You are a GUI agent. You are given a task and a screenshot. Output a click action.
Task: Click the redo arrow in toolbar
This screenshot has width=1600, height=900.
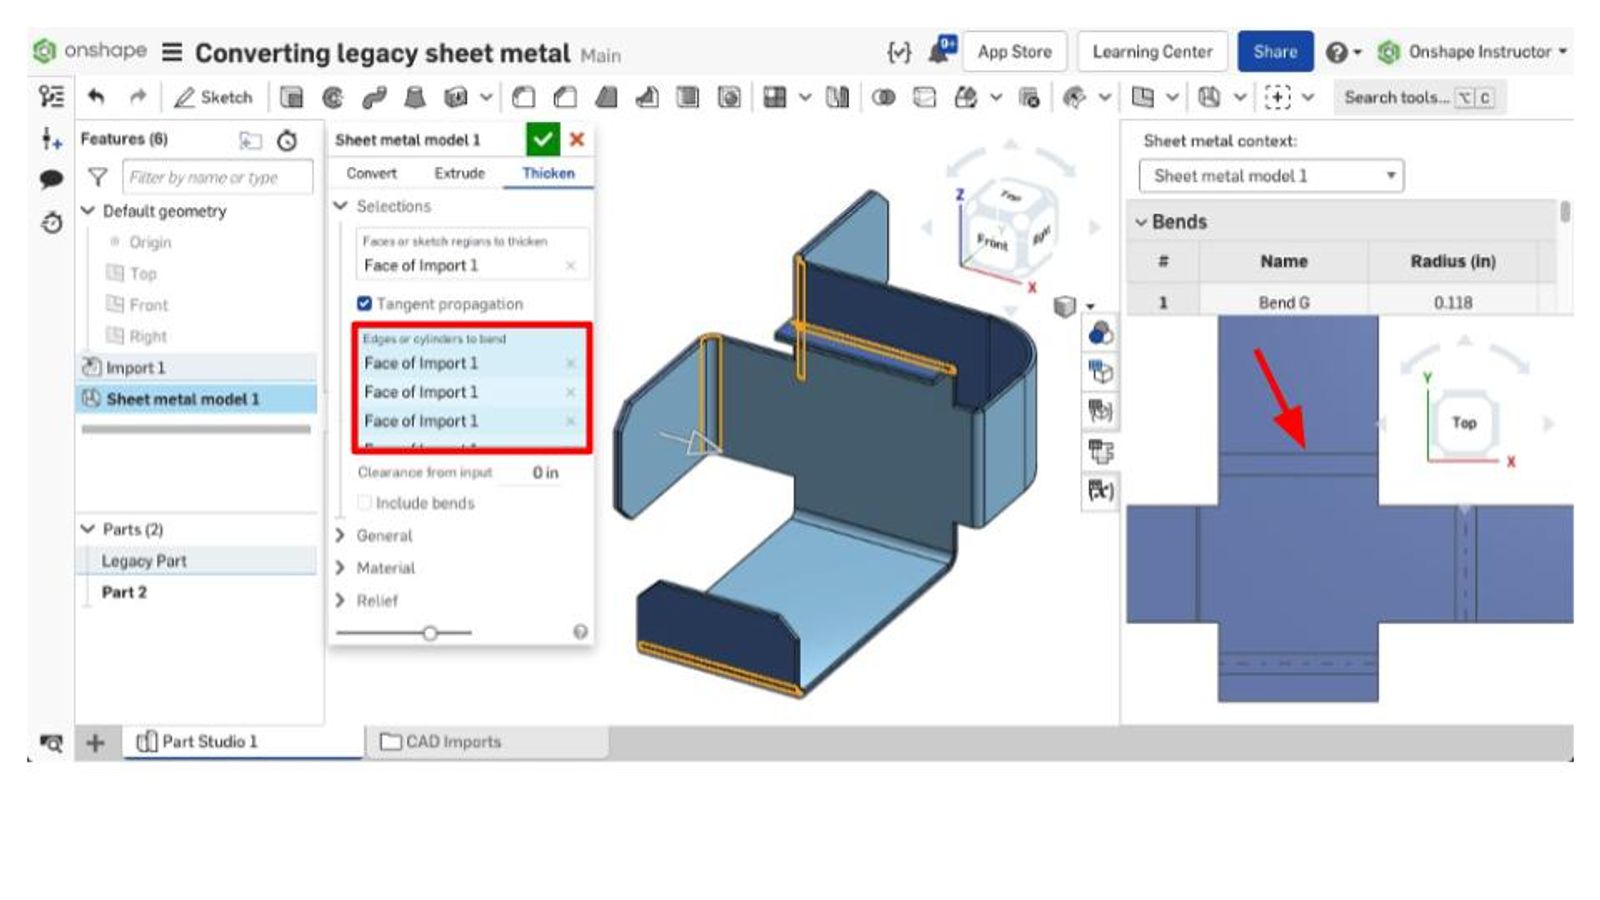pyautogui.click(x=138, y=97)
